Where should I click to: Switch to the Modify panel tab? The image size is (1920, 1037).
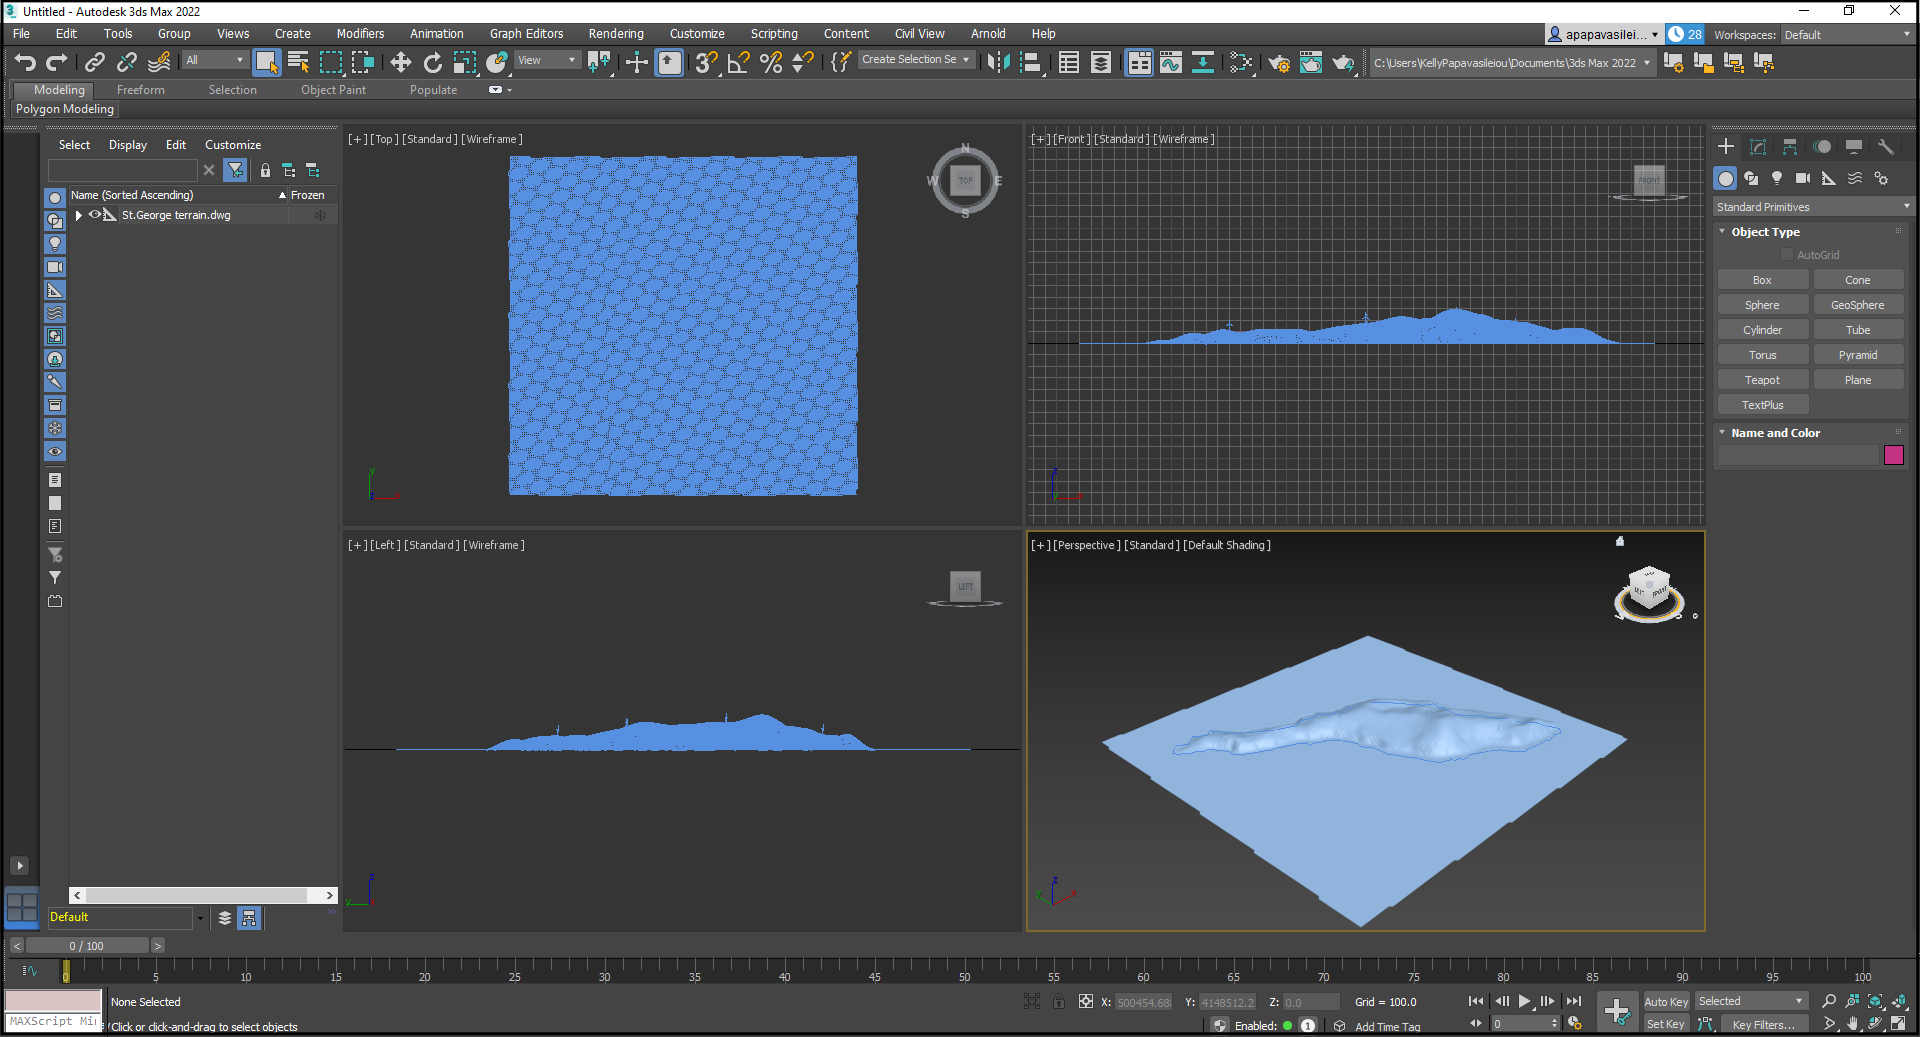coord(1758,147)
